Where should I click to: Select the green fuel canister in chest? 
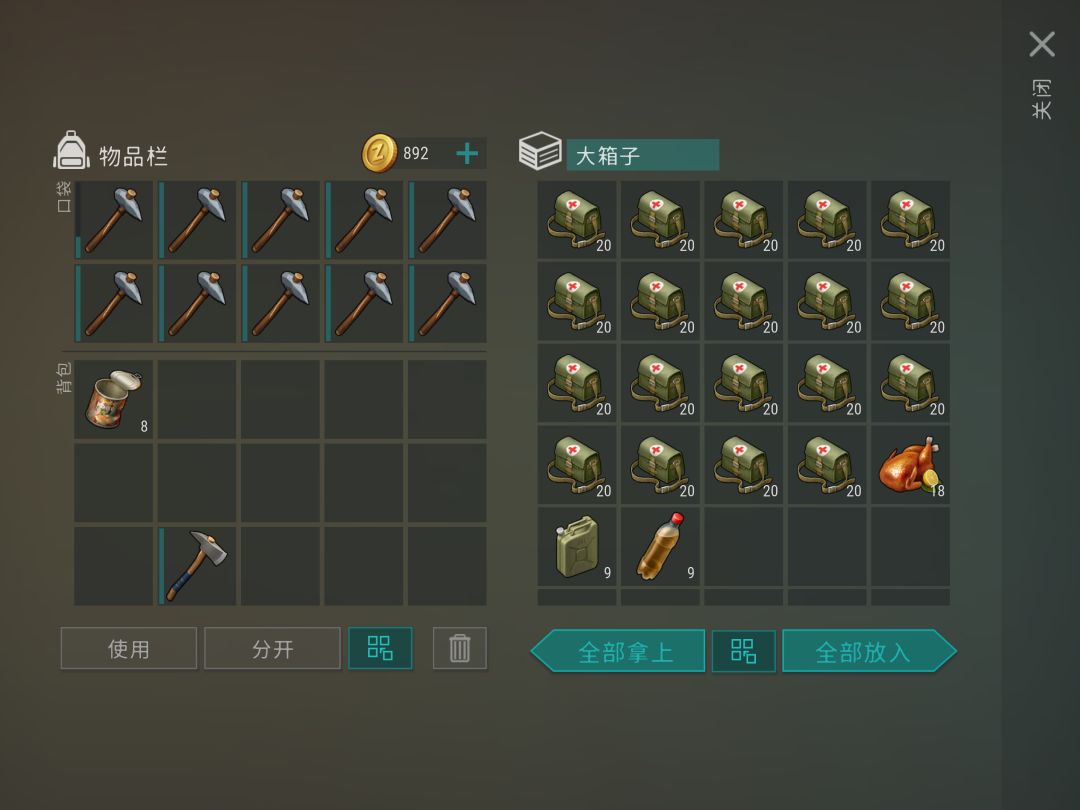click(577, 547)
